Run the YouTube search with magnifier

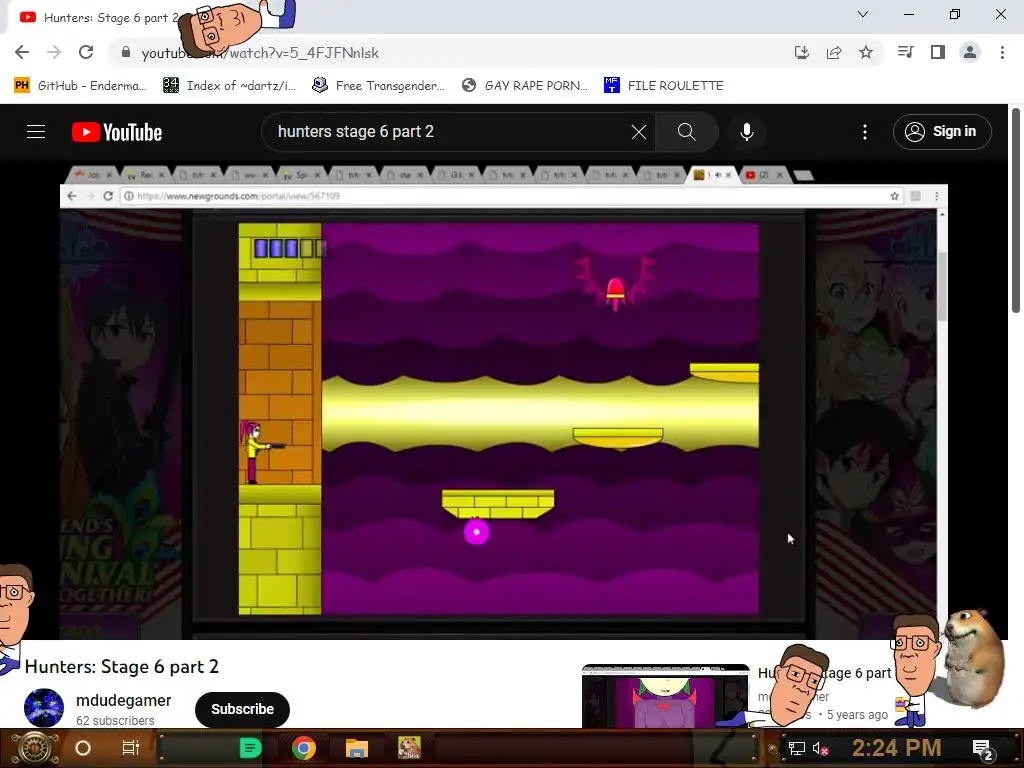coord(686,132)
